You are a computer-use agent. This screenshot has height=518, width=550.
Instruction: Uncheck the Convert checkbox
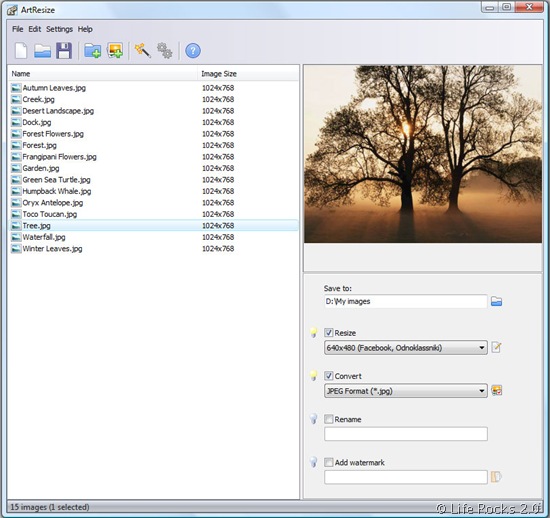click(x=329, y=376)
